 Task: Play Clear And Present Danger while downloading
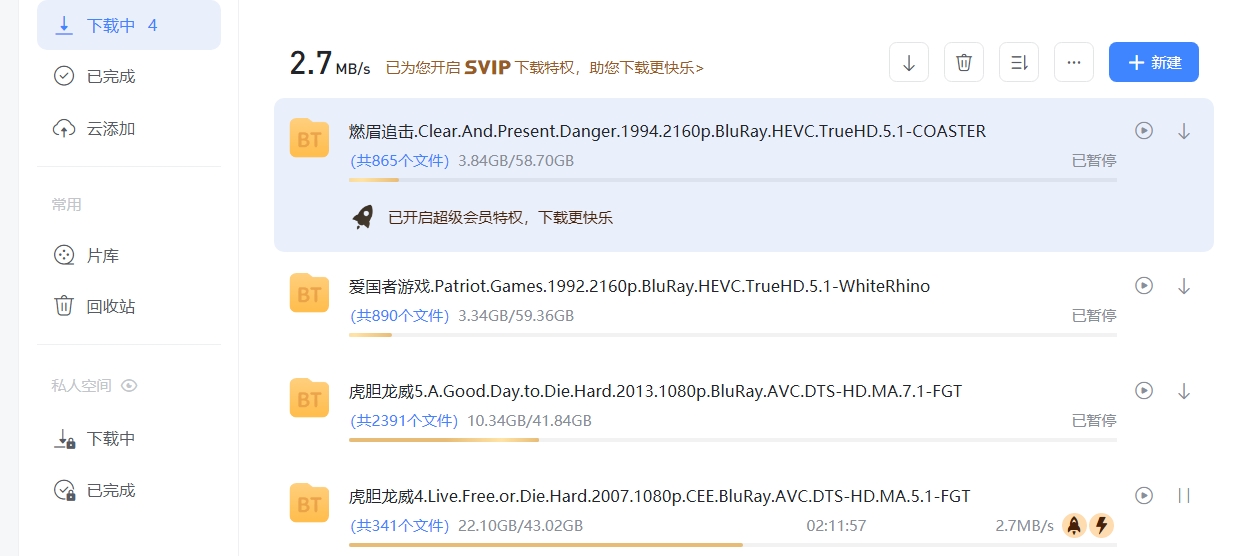[1144, 131]
